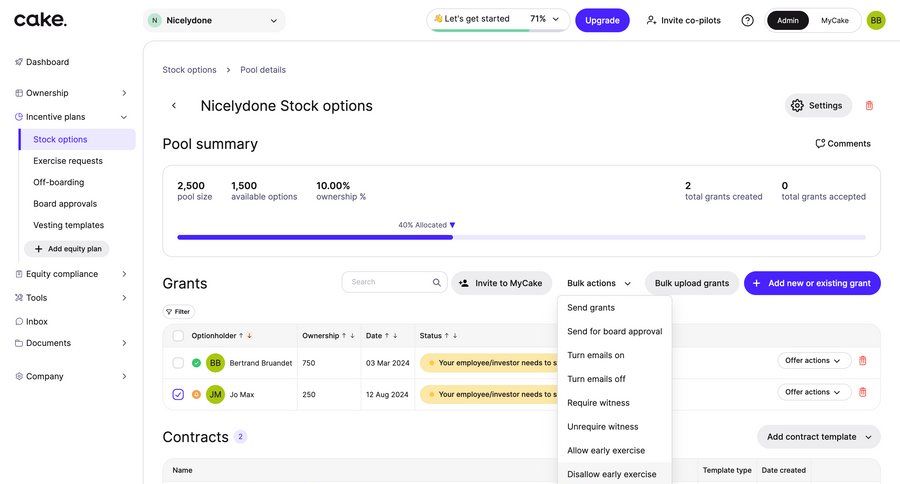Choose Send for board approval
The height and width of the screenshot is (484, 900).
point(614,331)
